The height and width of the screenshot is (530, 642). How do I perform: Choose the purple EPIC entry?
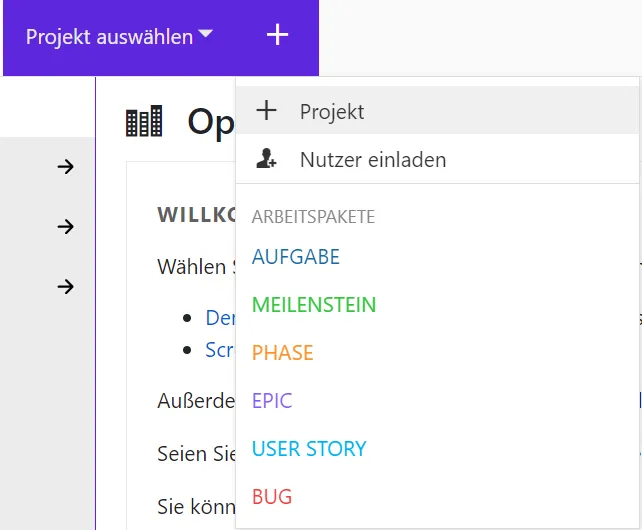pos(272,401)
